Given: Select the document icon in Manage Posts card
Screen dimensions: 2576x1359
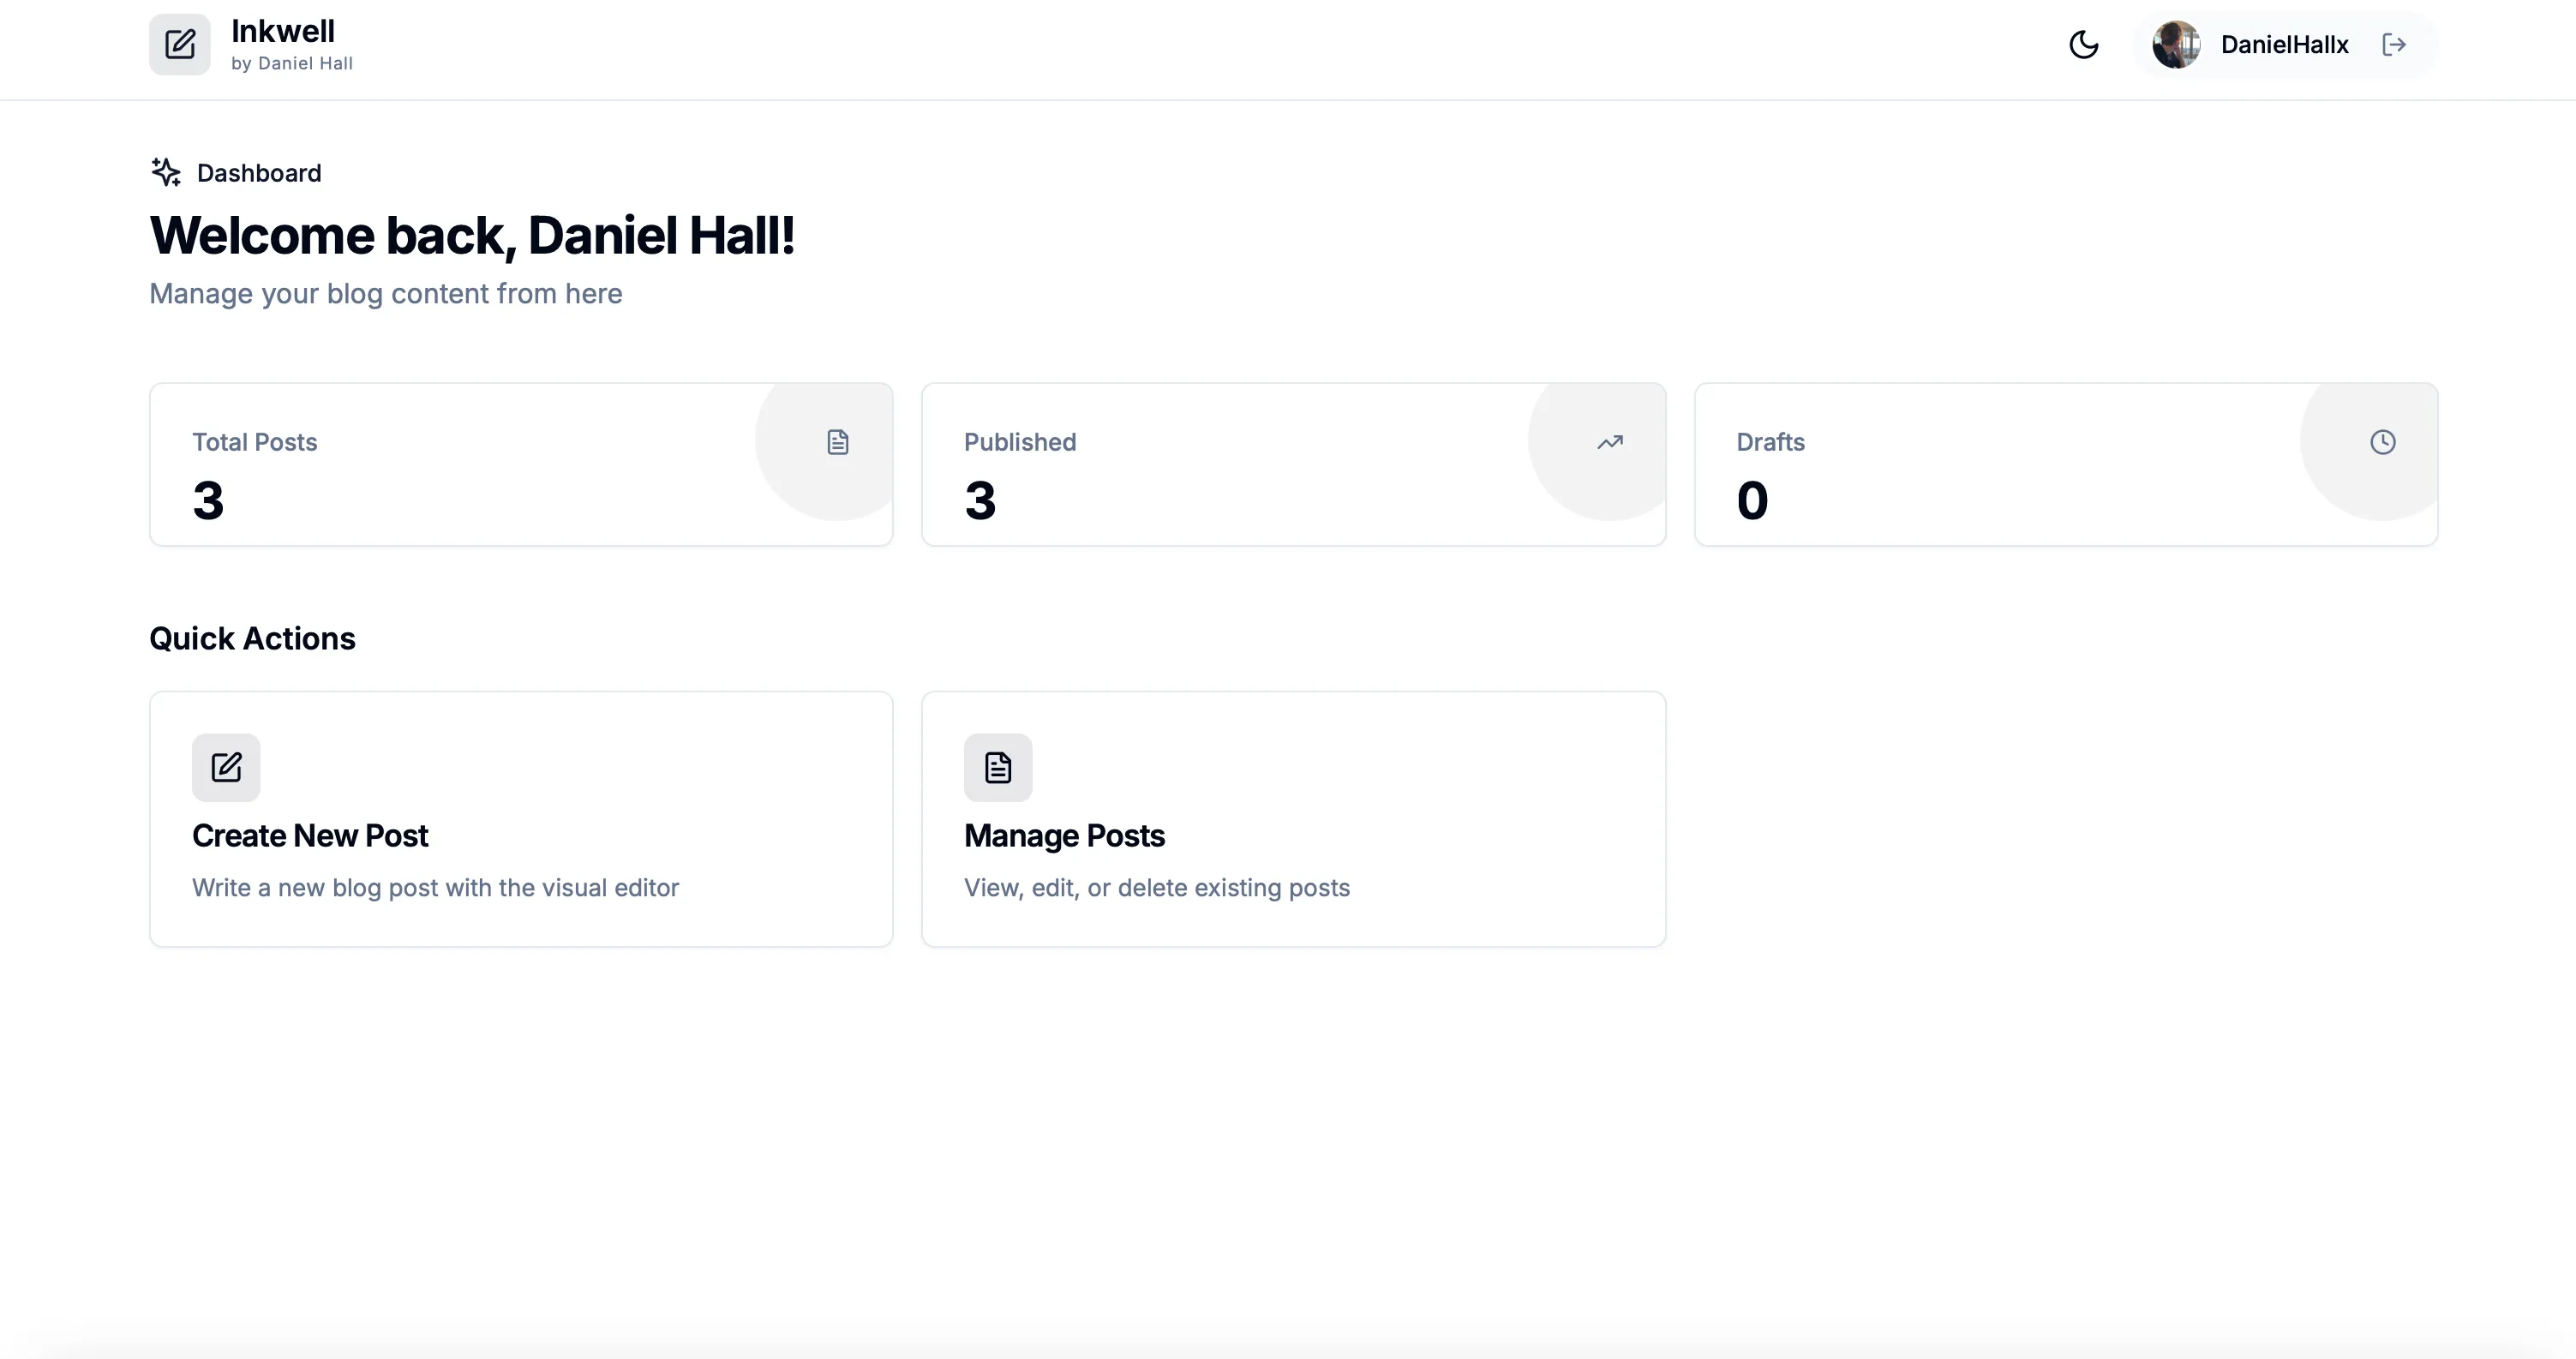Looking at the screenshot, I should click(x=997, y=767).
